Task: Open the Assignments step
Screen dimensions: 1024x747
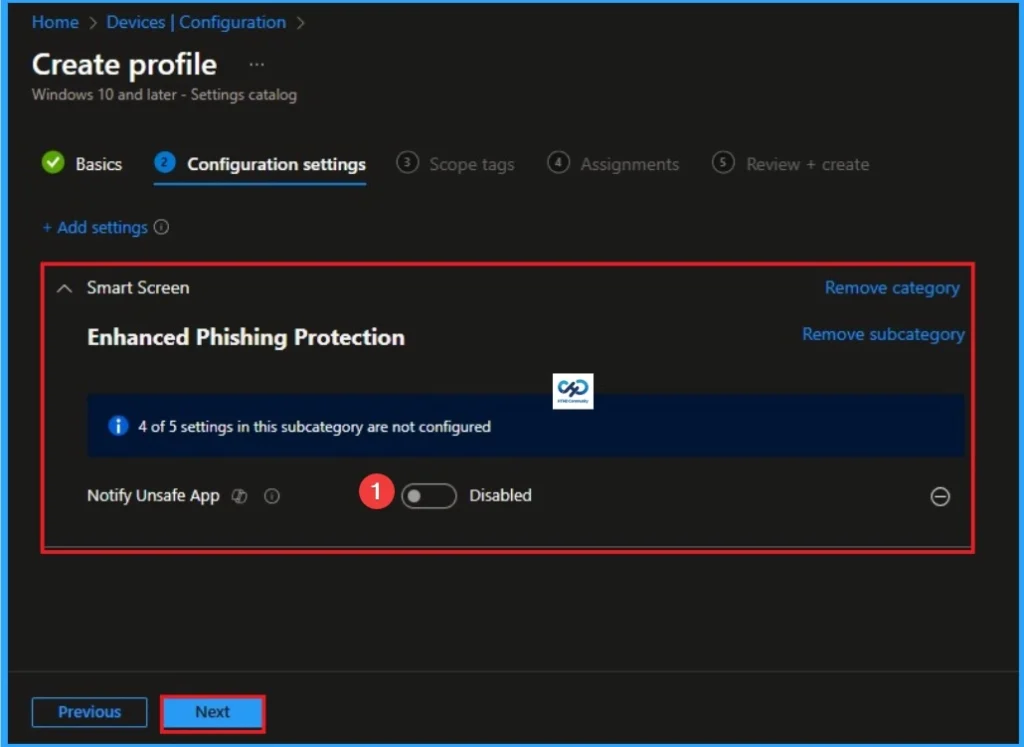Action: coord(631,163)
